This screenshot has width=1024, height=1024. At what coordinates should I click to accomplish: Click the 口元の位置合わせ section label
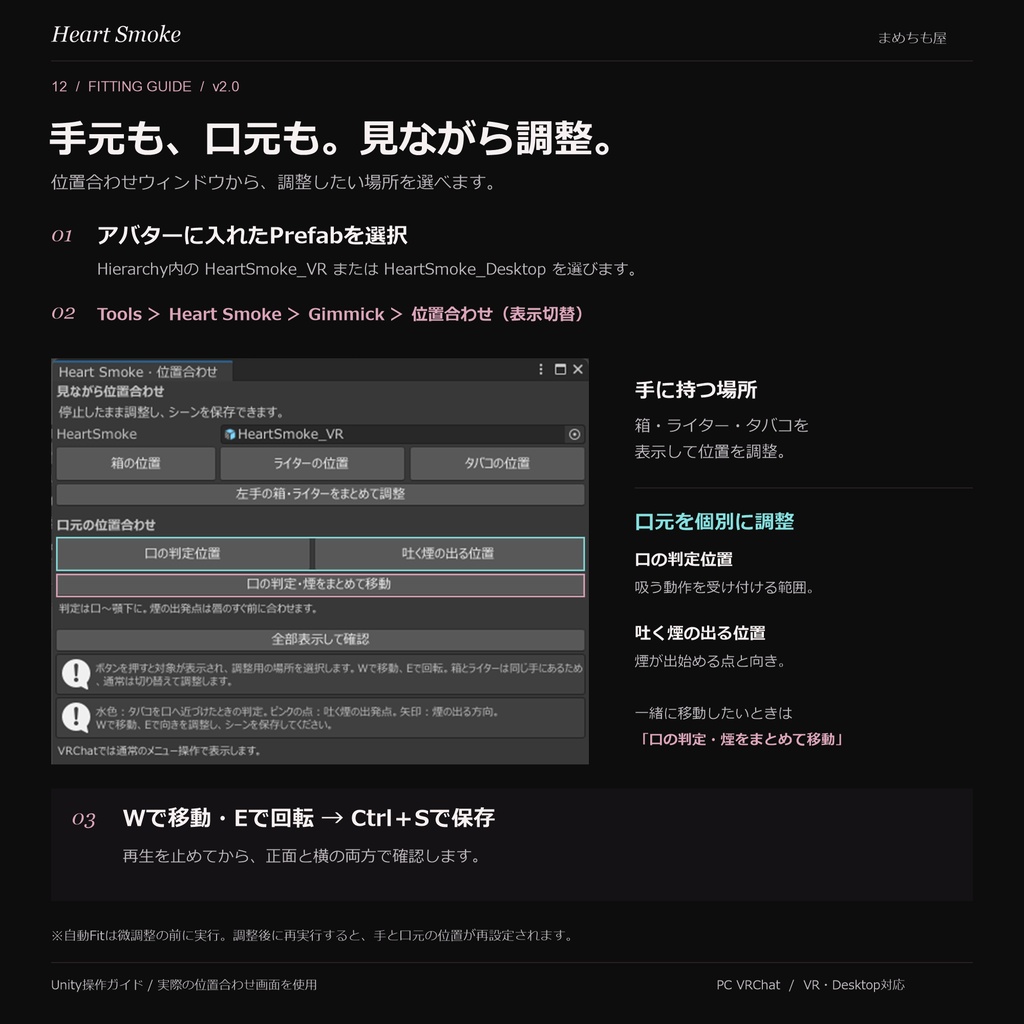(x=106, y=525)
